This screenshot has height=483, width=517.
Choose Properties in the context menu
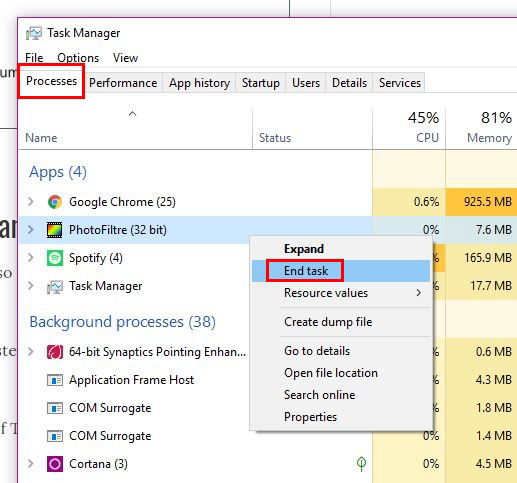(341, 417)
